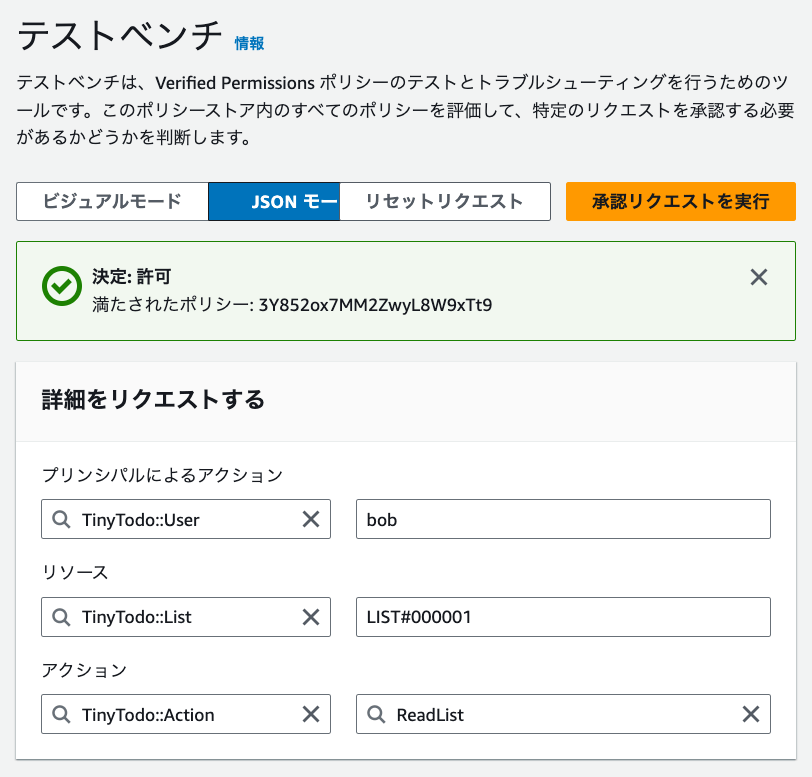
Task: Switch to ビジュアルモード
Action: [x=112, y=201]
